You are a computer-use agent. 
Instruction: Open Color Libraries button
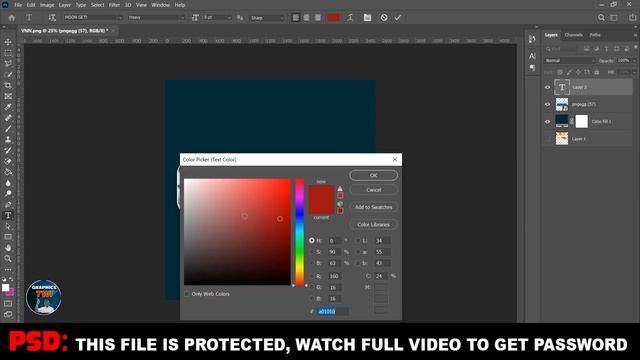coord(373,224)
